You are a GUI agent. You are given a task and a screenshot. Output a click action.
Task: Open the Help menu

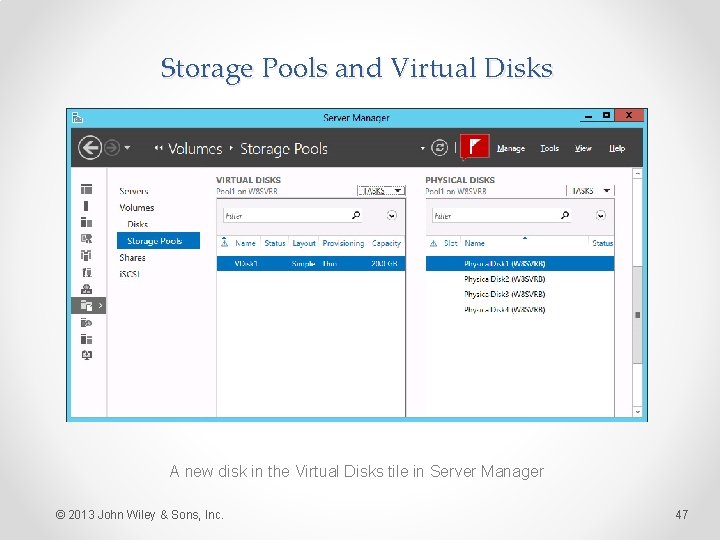click(617, 148)
